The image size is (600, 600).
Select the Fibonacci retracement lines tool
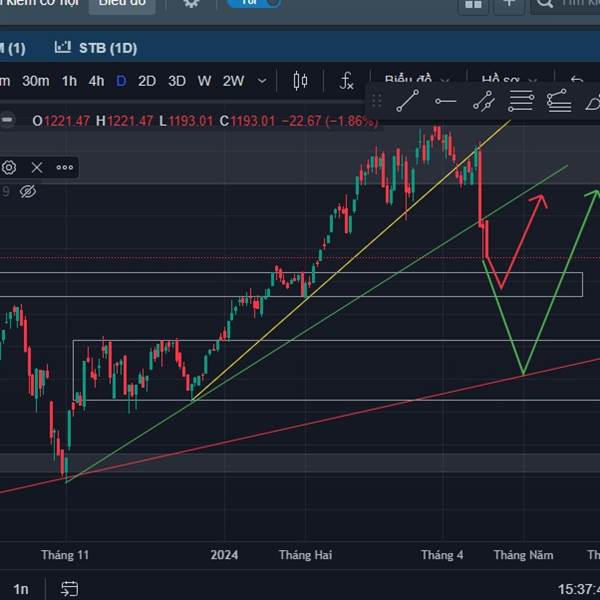(521, 101)
